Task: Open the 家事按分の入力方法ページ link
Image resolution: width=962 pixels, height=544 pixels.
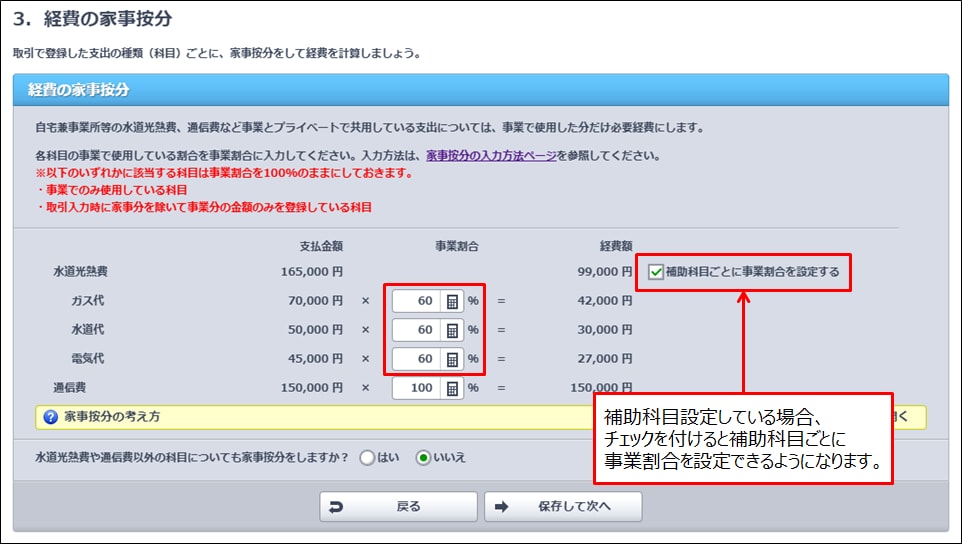Action: [x=490, y=156]
